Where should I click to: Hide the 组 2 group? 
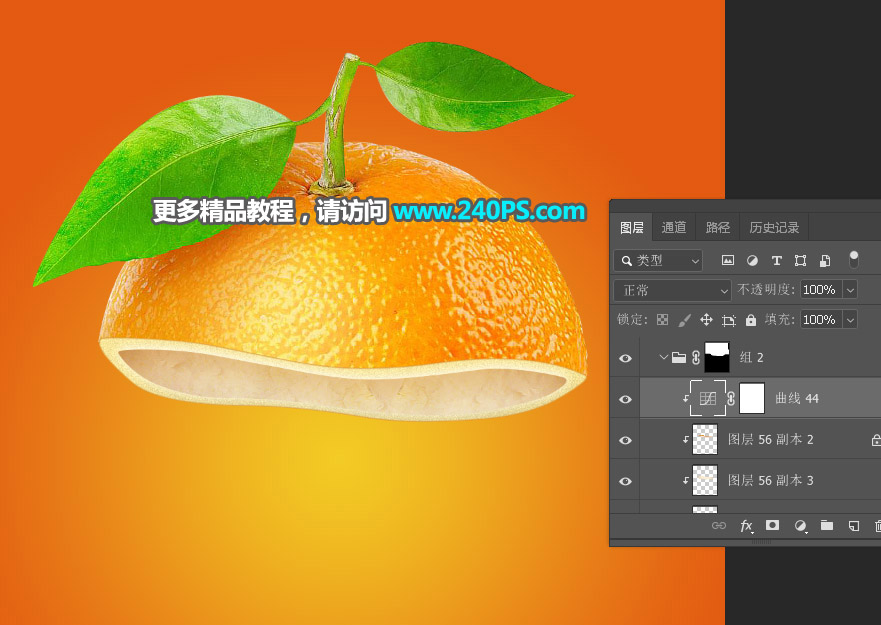coord(625,358)
